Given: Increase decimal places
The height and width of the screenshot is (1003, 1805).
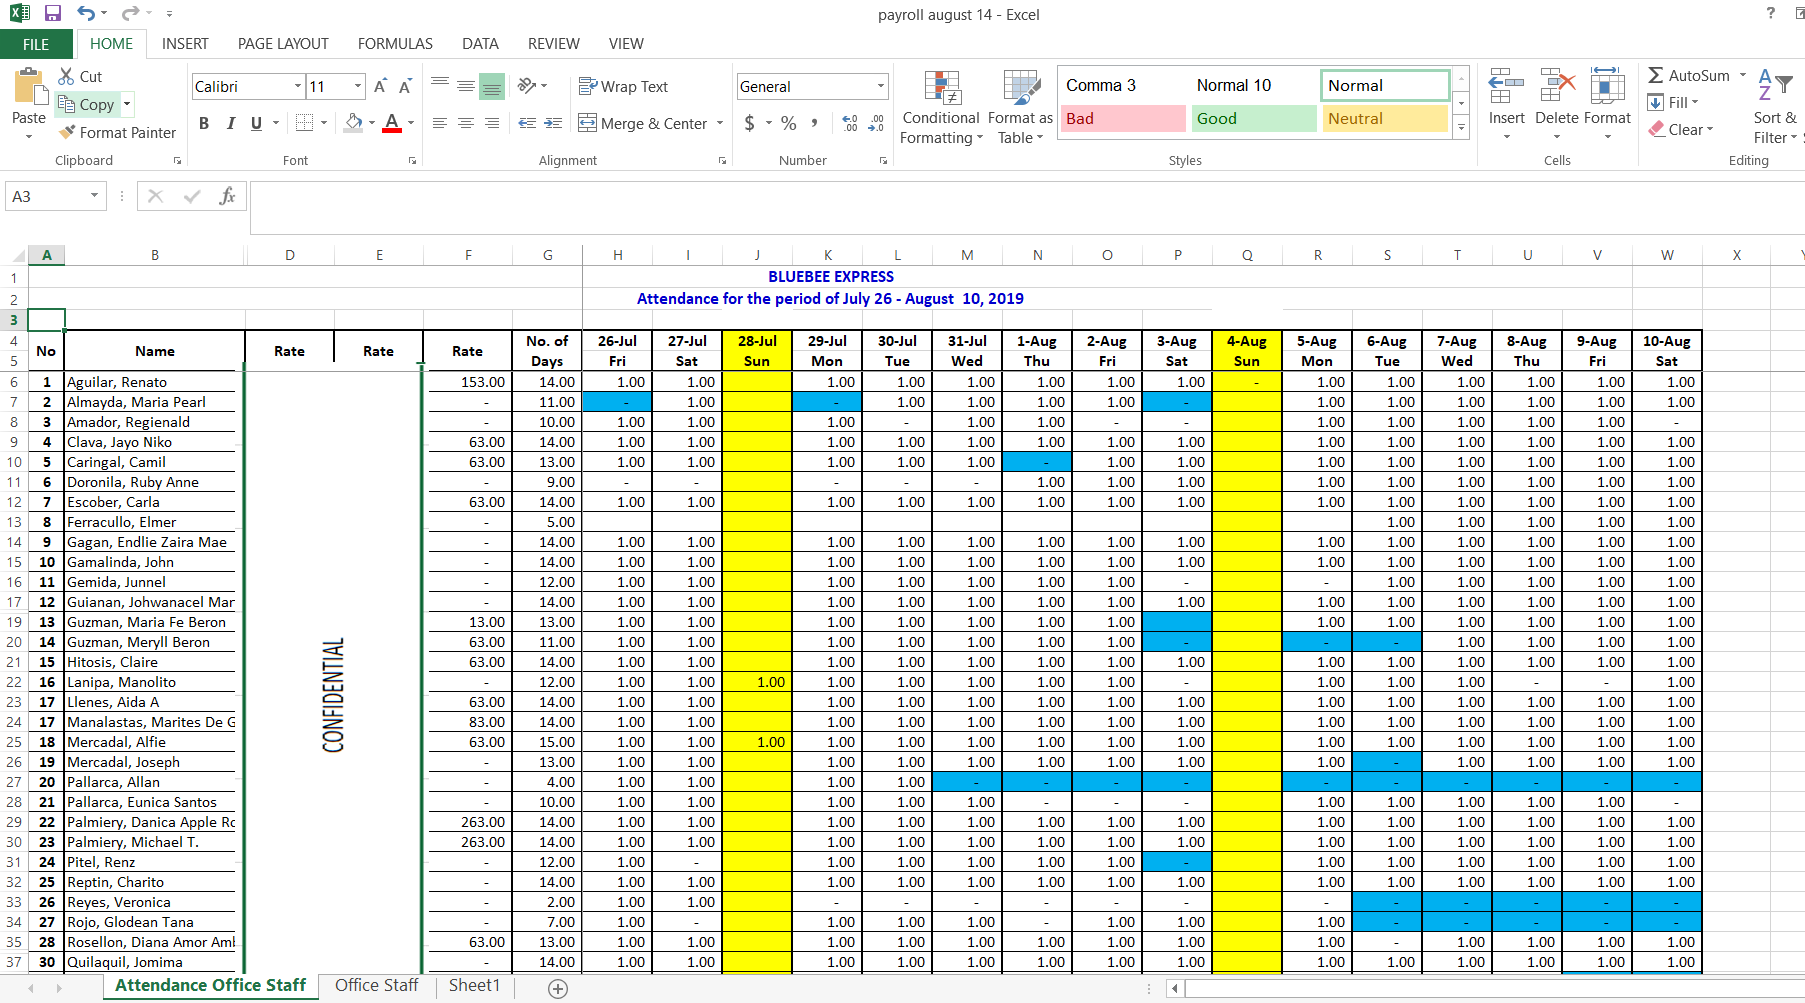Looking at the screenshot, I should [850, 123].
